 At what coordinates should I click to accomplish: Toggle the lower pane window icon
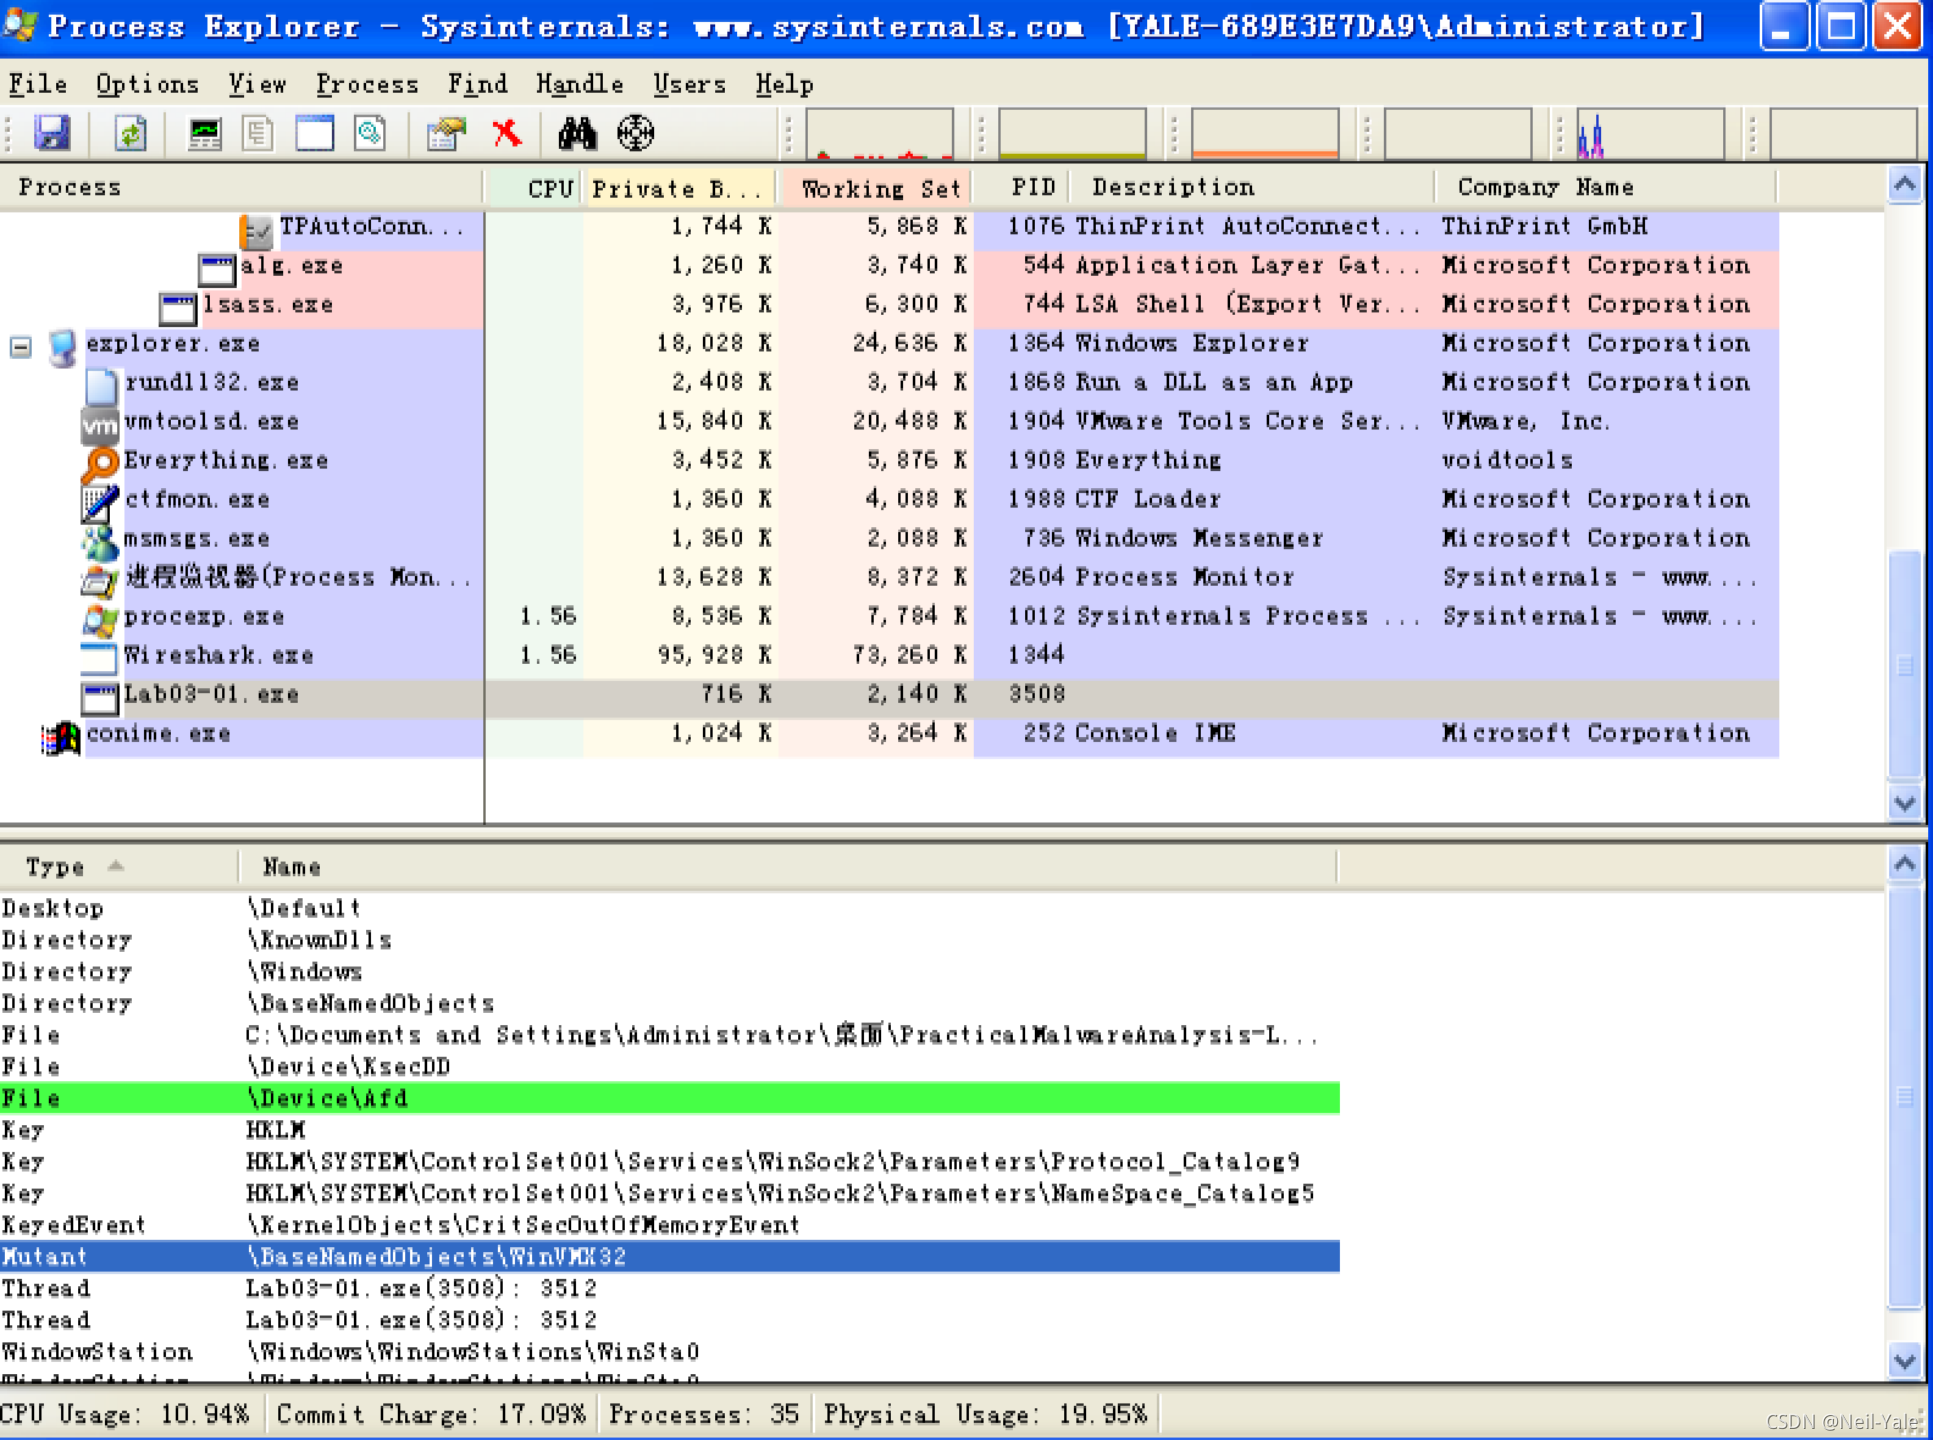[314, 133]
